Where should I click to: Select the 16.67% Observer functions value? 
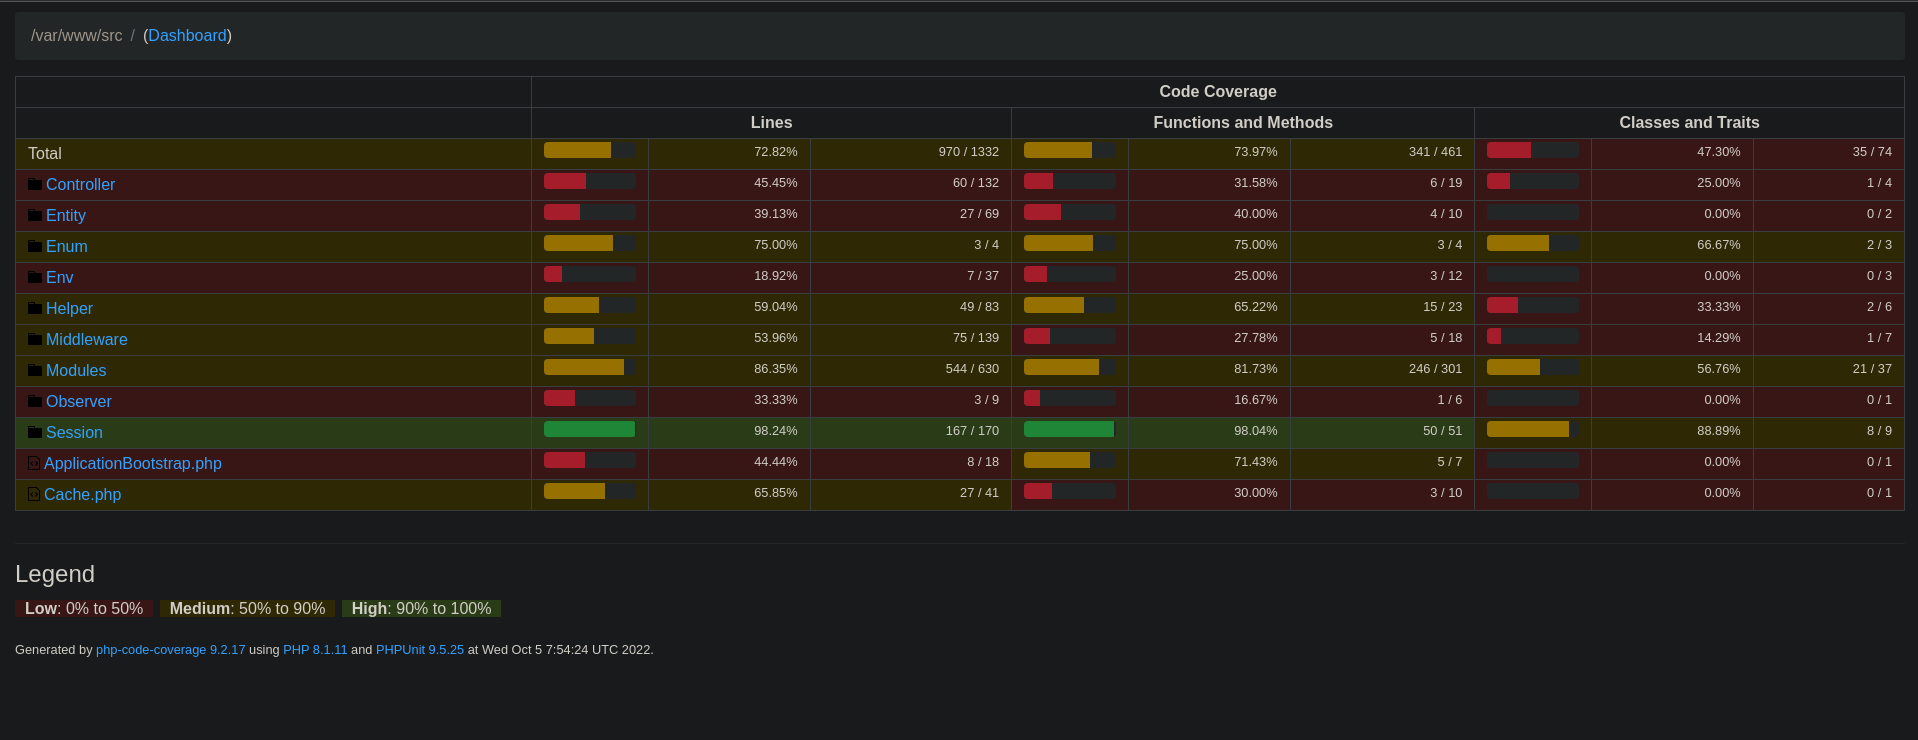click(x=1256, y=400)
